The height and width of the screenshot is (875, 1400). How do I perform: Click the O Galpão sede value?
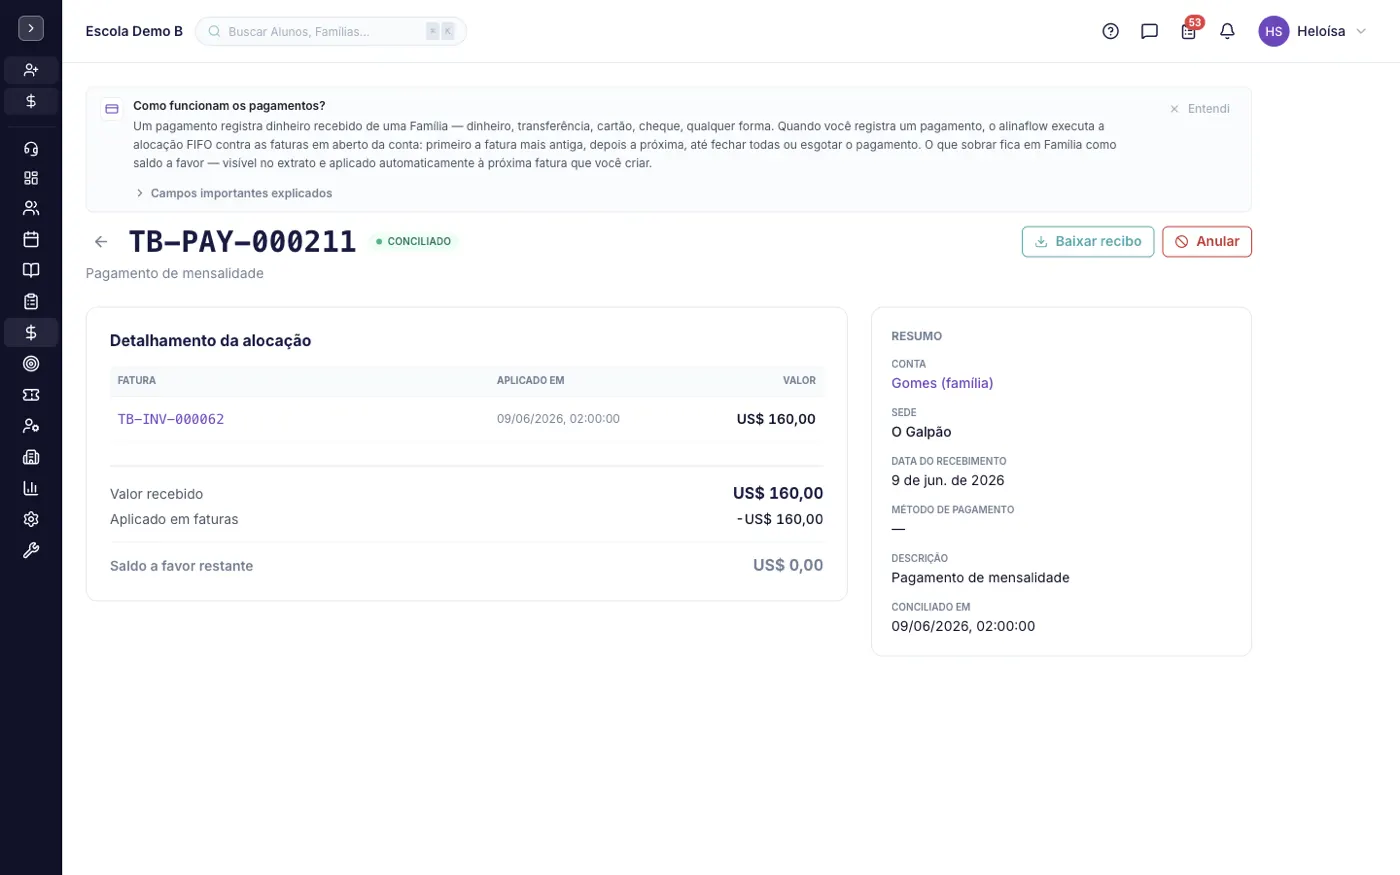click(921, 432)
